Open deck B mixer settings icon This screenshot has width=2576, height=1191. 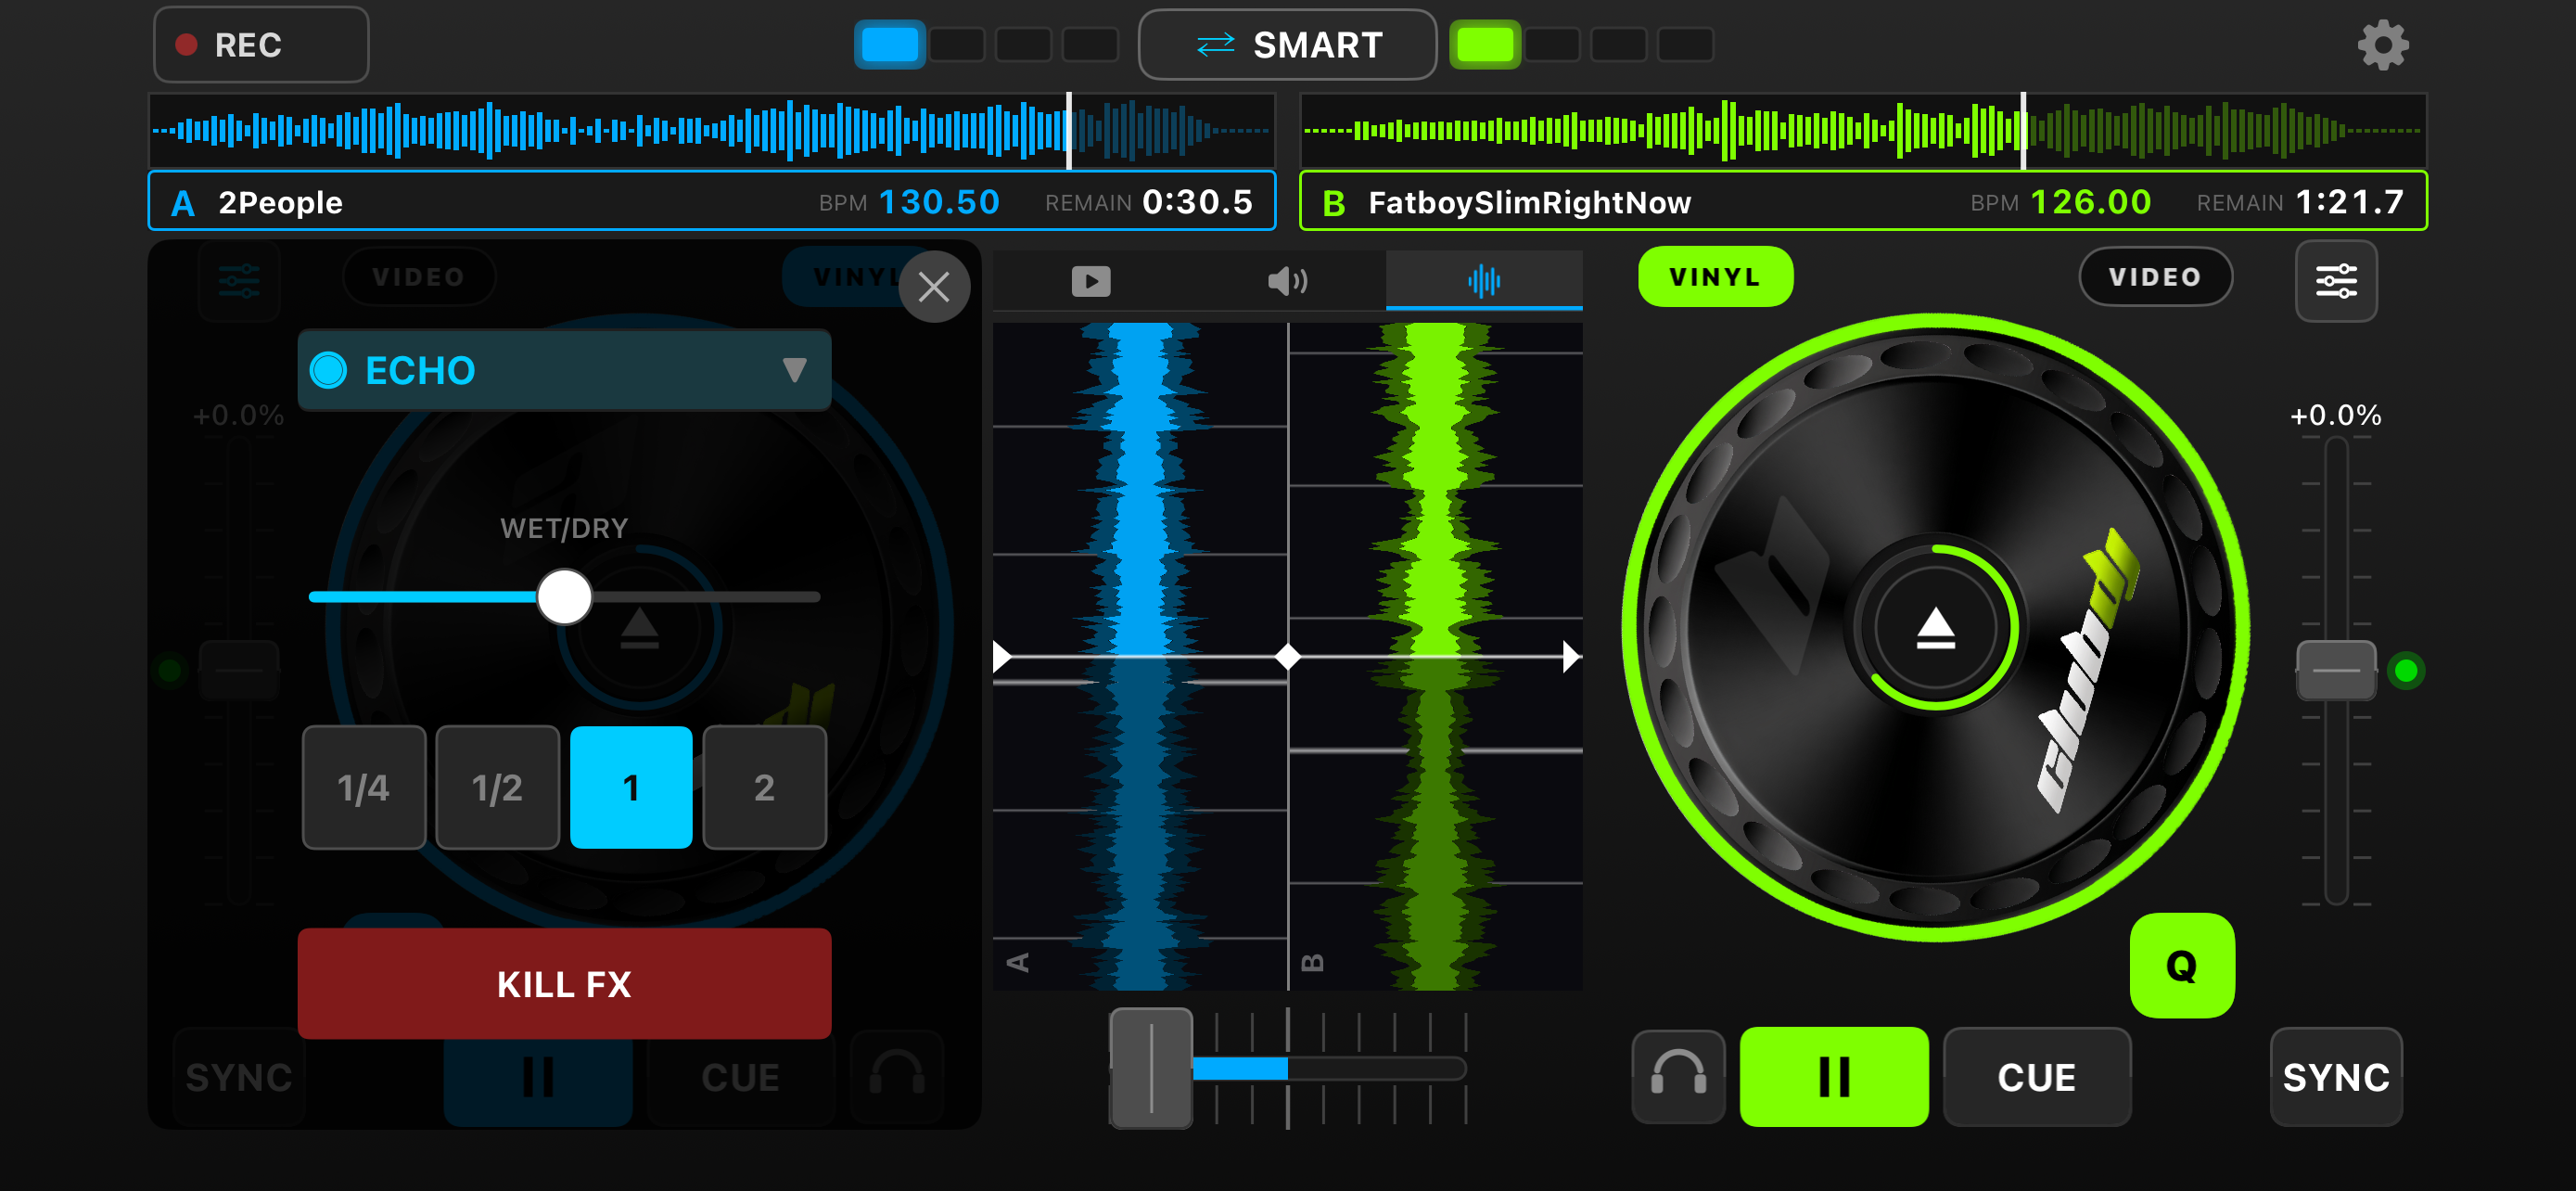tap(2336, 281)
